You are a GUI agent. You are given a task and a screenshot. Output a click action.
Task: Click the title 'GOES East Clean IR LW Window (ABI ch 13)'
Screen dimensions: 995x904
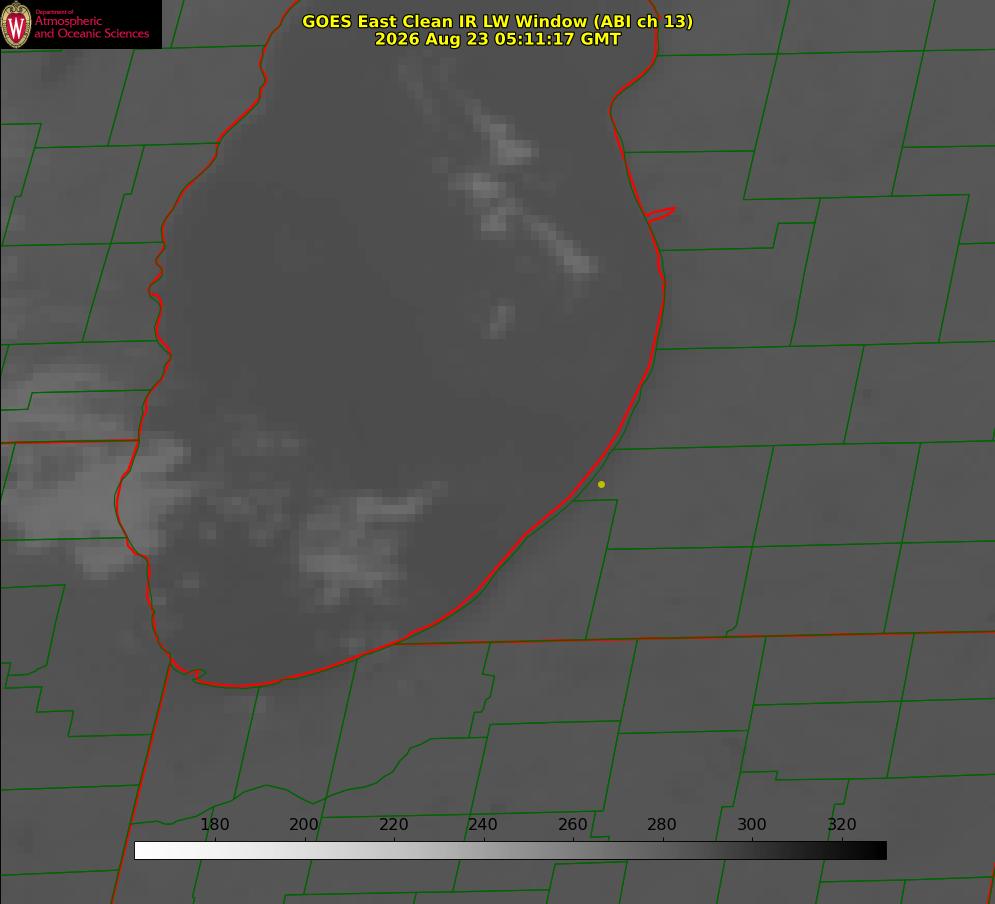[498, 21]
